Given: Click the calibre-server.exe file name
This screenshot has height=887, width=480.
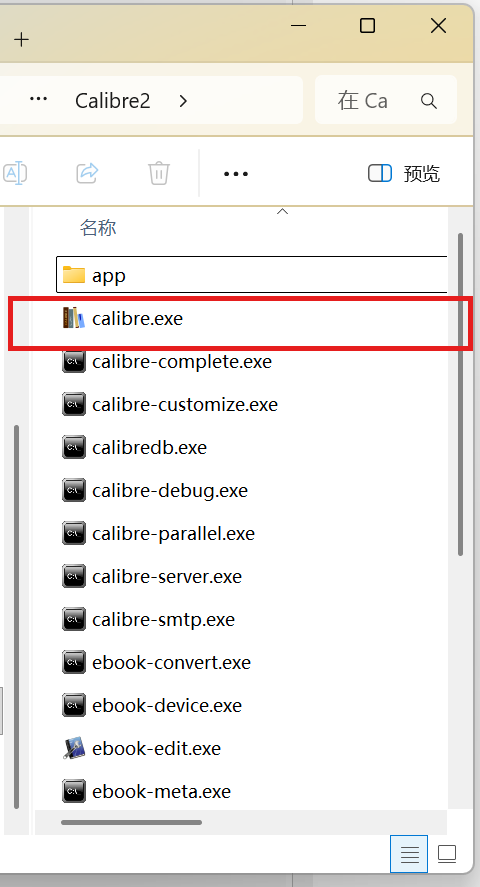Looking at the screenshot, I should coord(167,576).
